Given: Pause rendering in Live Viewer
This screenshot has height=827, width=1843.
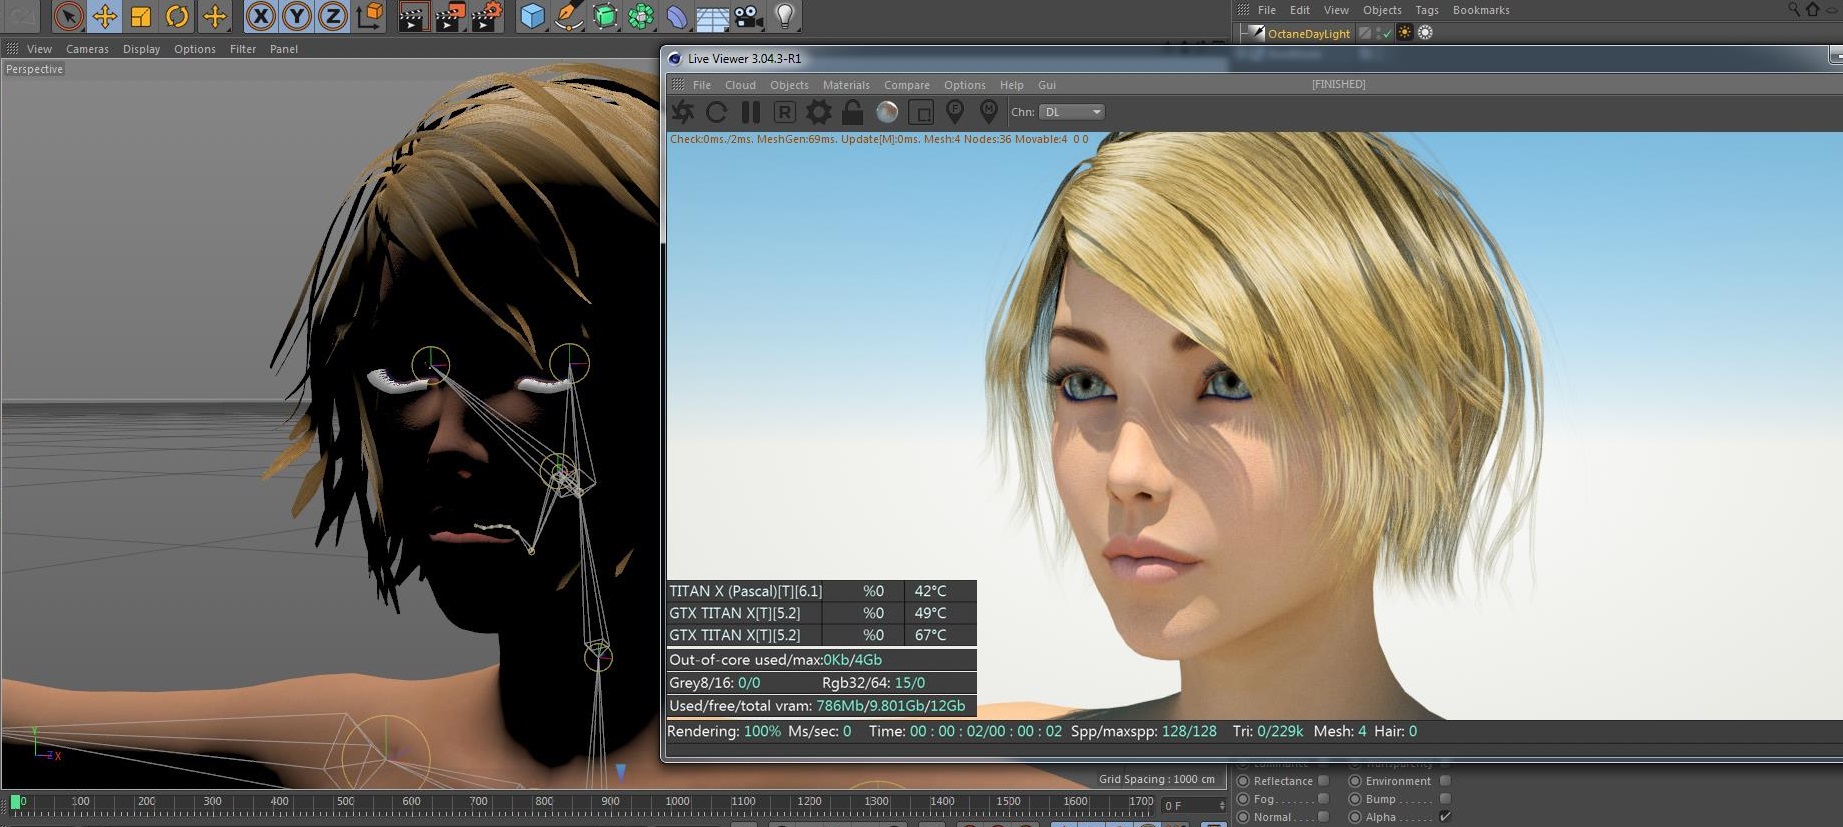Looking at the screenshot, I should 751,112.
